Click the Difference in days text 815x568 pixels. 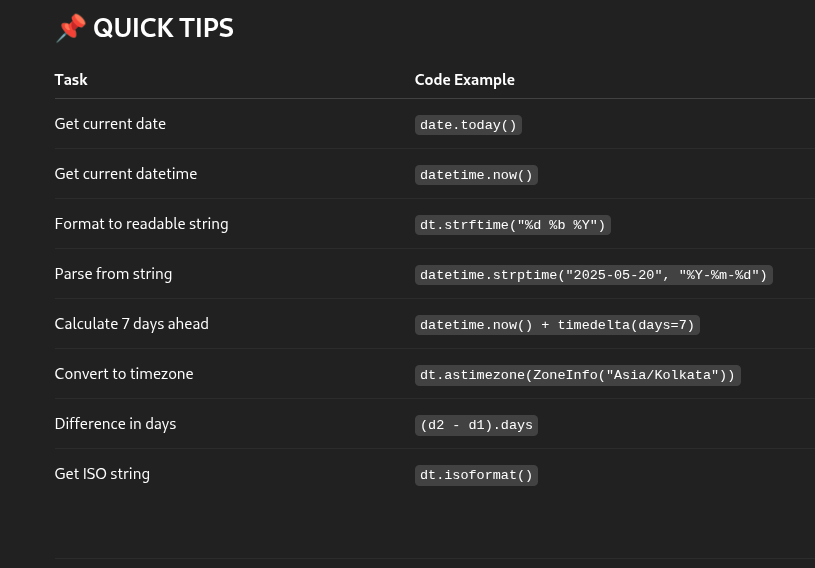click(115, 424)
